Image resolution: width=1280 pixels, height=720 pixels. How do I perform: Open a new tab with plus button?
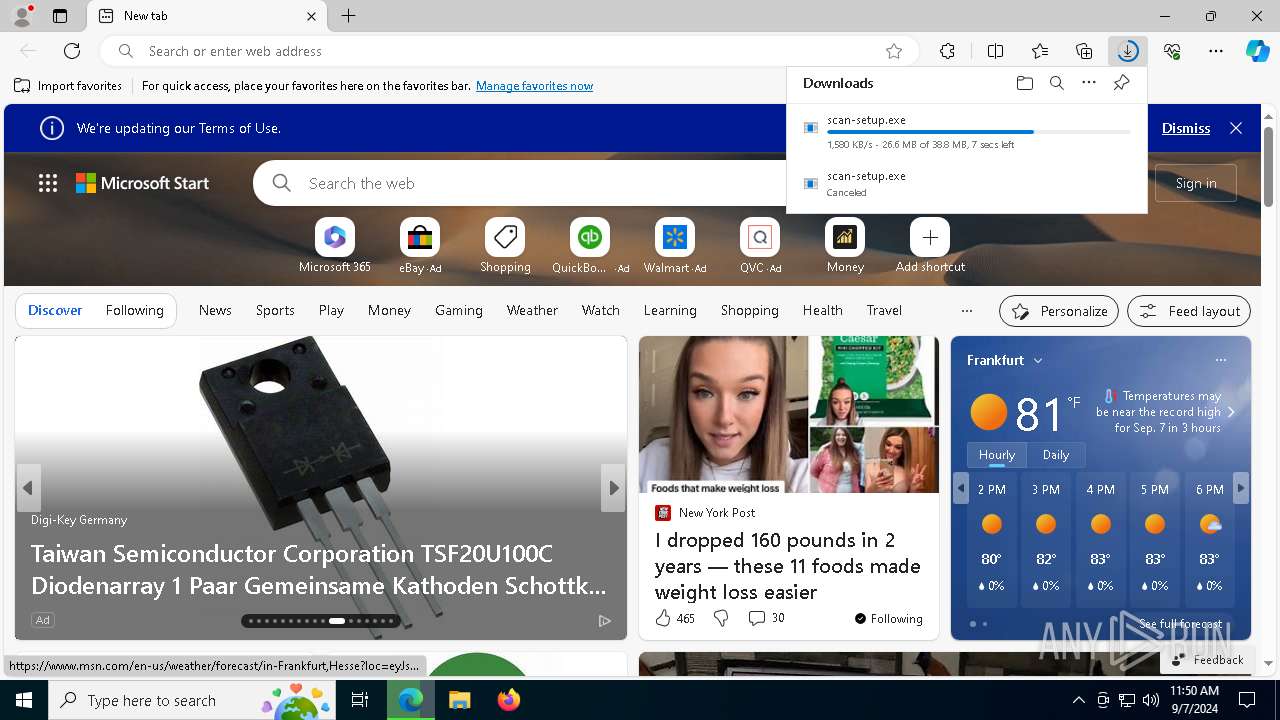coord(348,16)
